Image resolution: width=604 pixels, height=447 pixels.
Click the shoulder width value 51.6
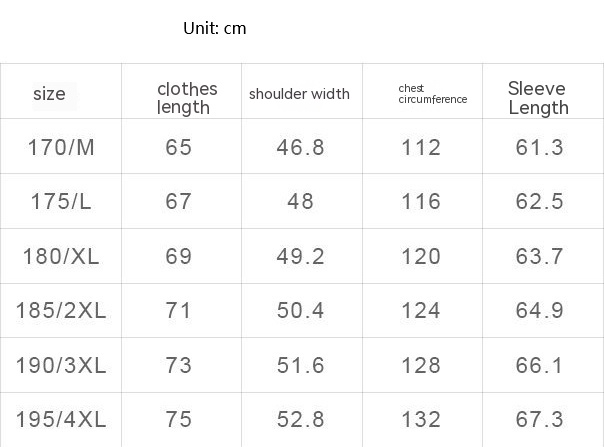(300, 365)
